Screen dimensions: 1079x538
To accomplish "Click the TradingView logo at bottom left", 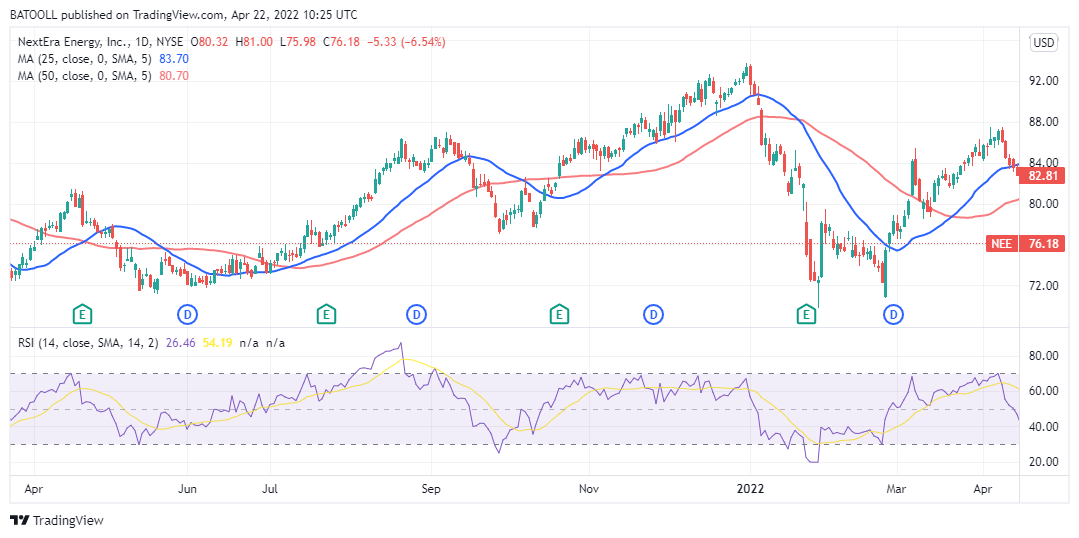I will [x=56, y=520].
